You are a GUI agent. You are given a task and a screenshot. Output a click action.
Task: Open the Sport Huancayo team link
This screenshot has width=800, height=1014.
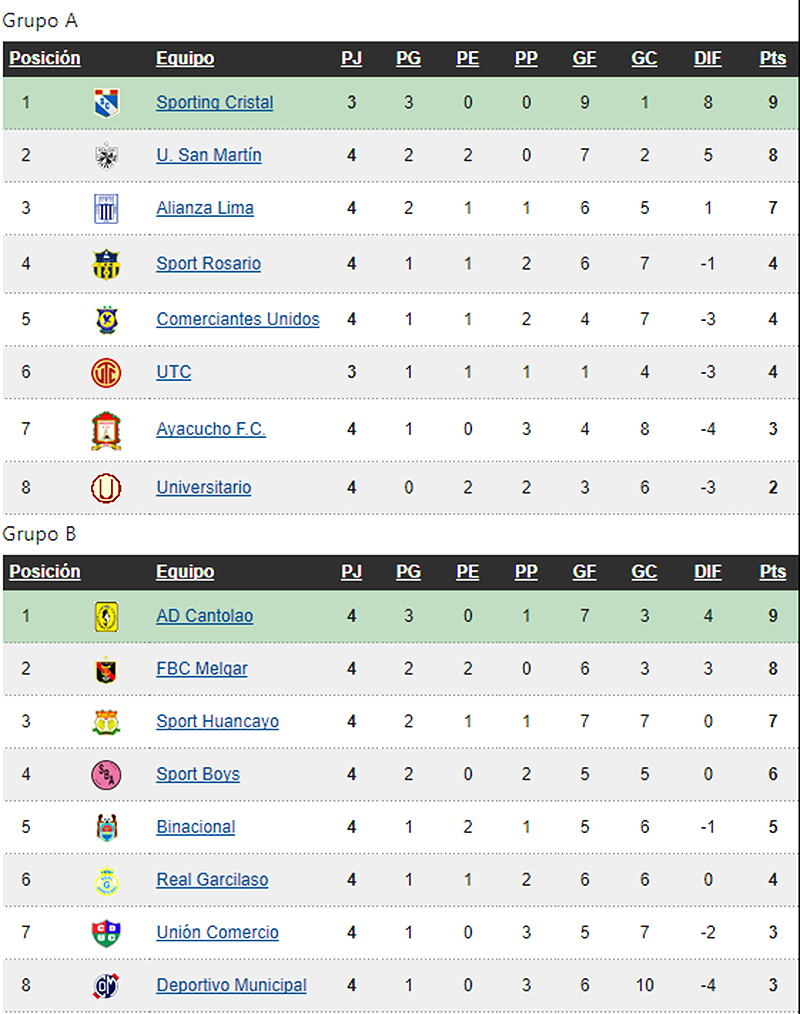point(217,722)
